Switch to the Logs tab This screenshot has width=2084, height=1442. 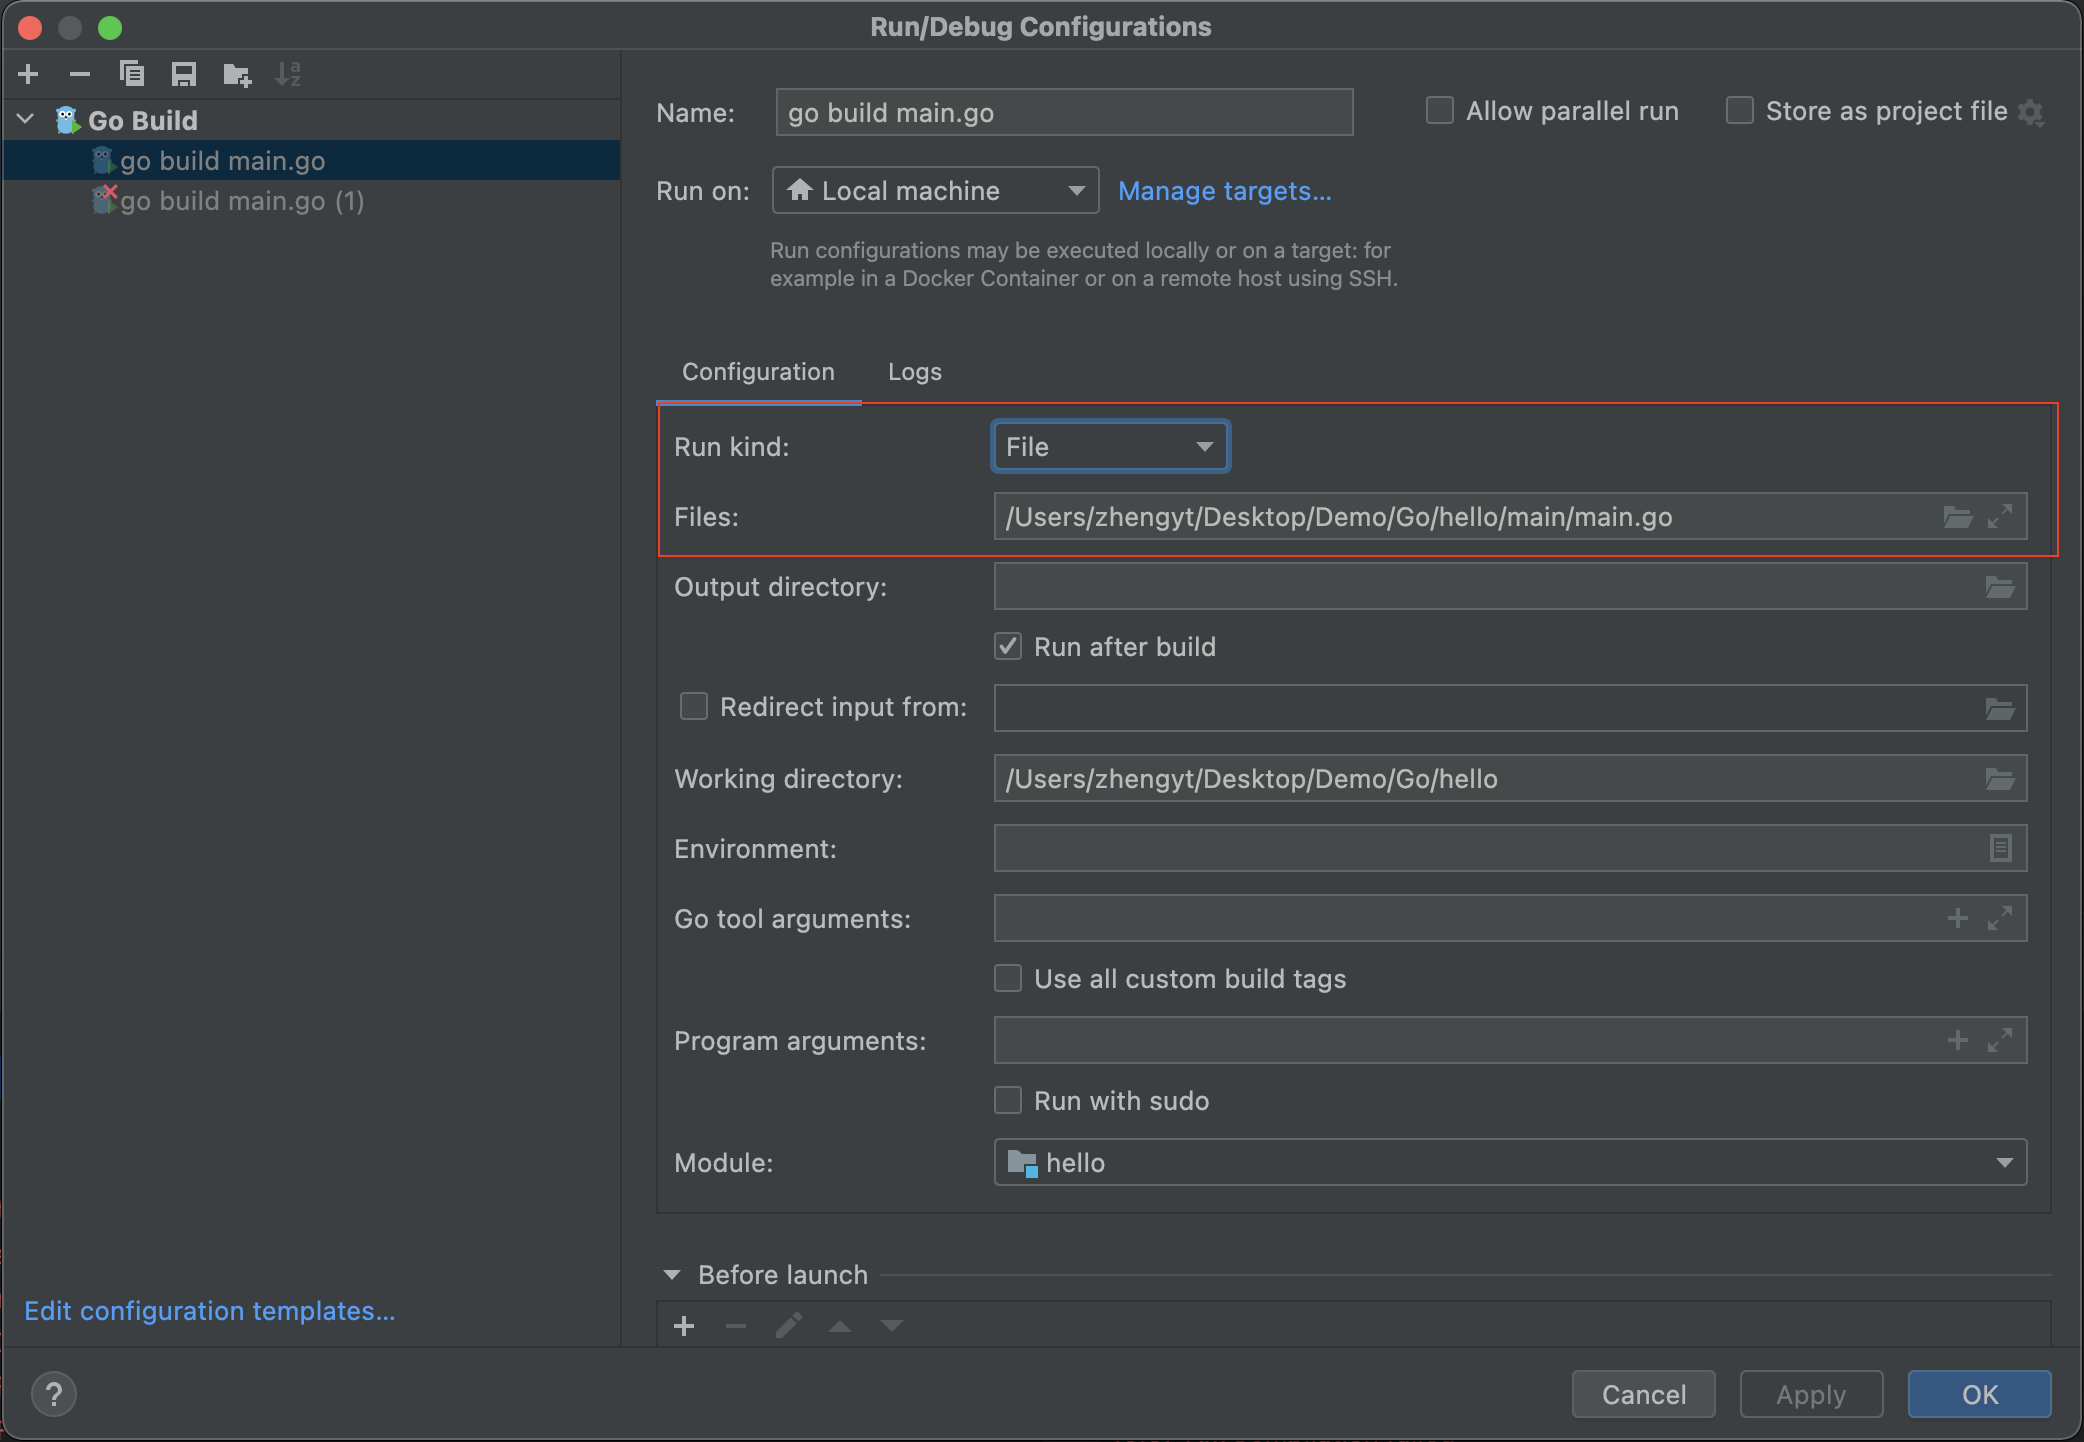tap(914, 372)
